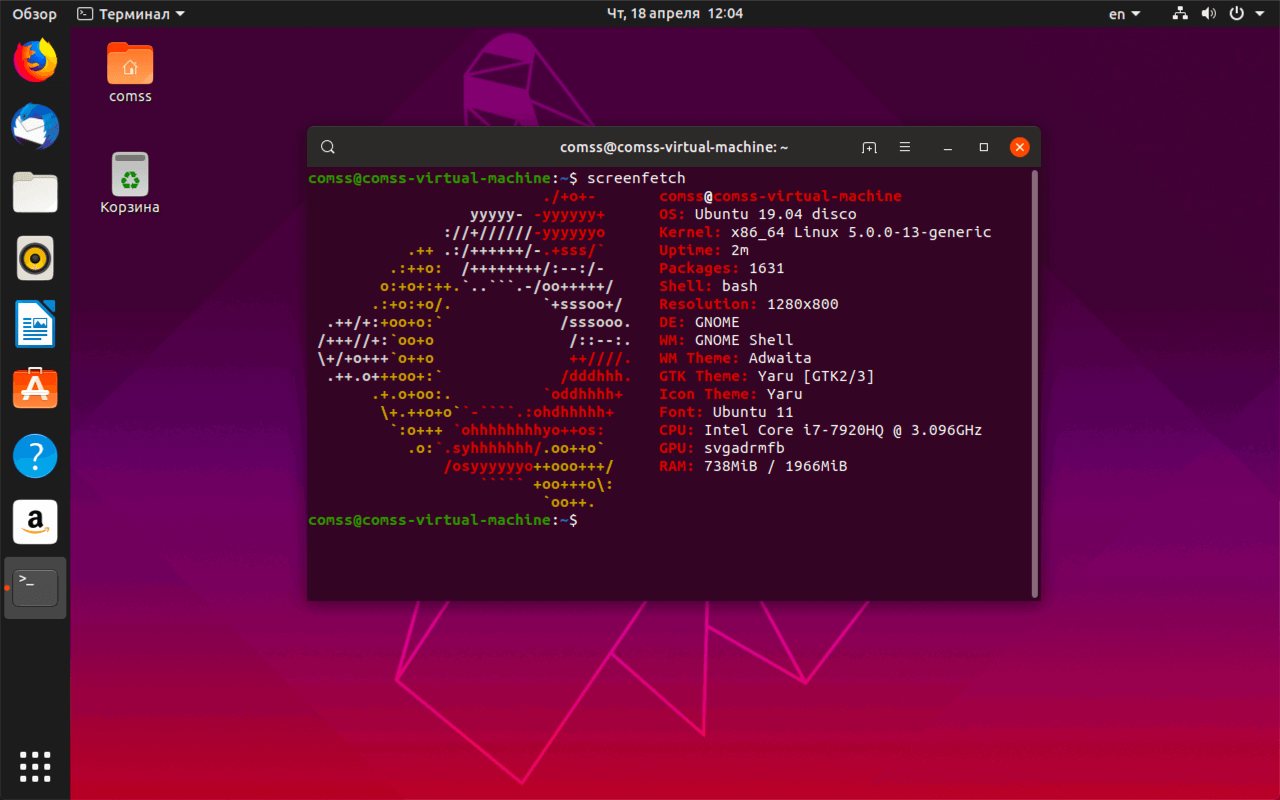Open Firefox from the dock
The image size is (1280, 800).
35,61
